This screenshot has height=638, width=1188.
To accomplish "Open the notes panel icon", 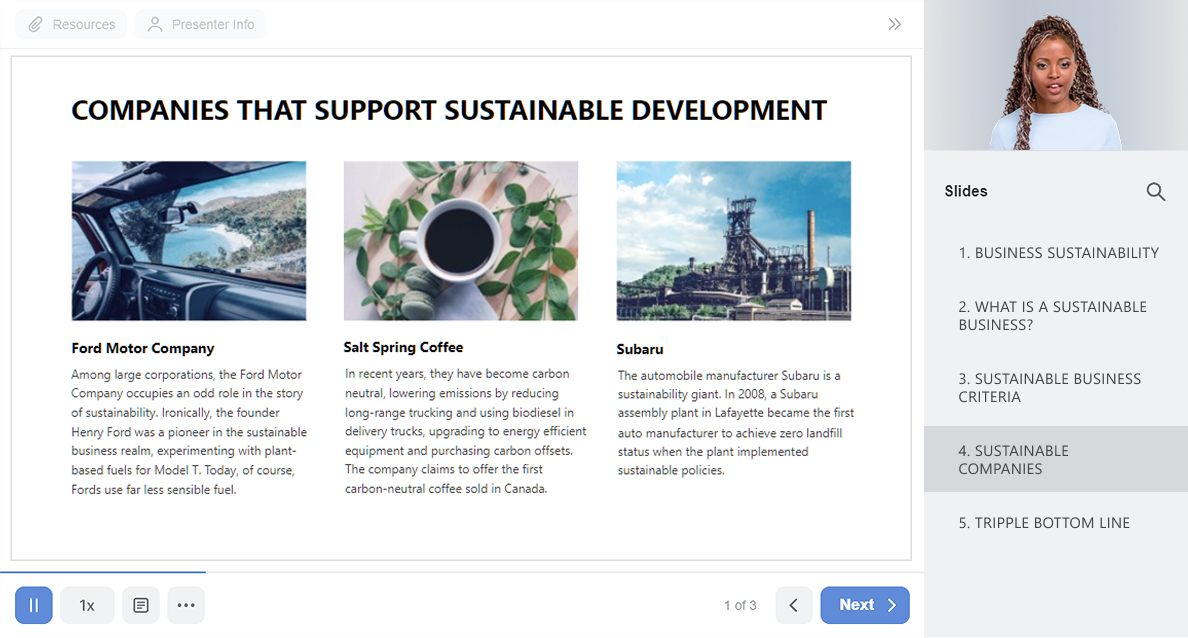I will [141, 605].
